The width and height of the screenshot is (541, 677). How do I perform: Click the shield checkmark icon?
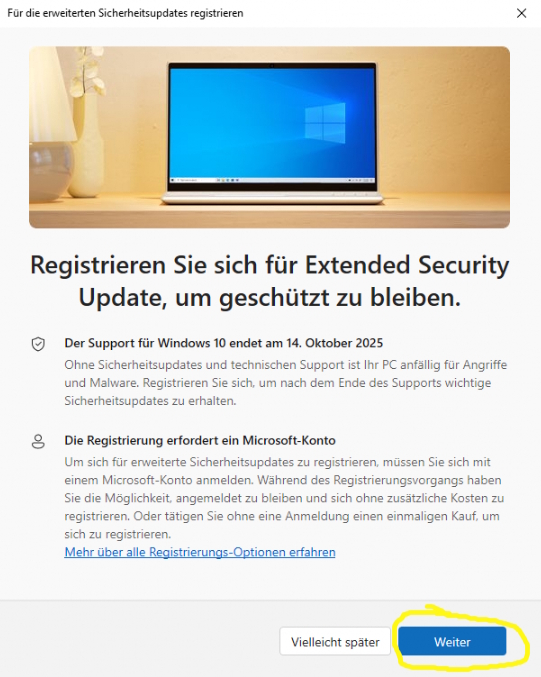pos(38,344)
